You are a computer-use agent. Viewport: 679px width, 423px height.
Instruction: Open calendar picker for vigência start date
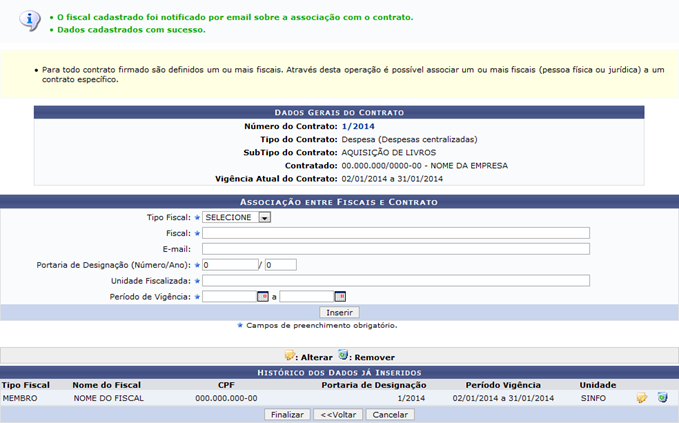click(263, 297)
